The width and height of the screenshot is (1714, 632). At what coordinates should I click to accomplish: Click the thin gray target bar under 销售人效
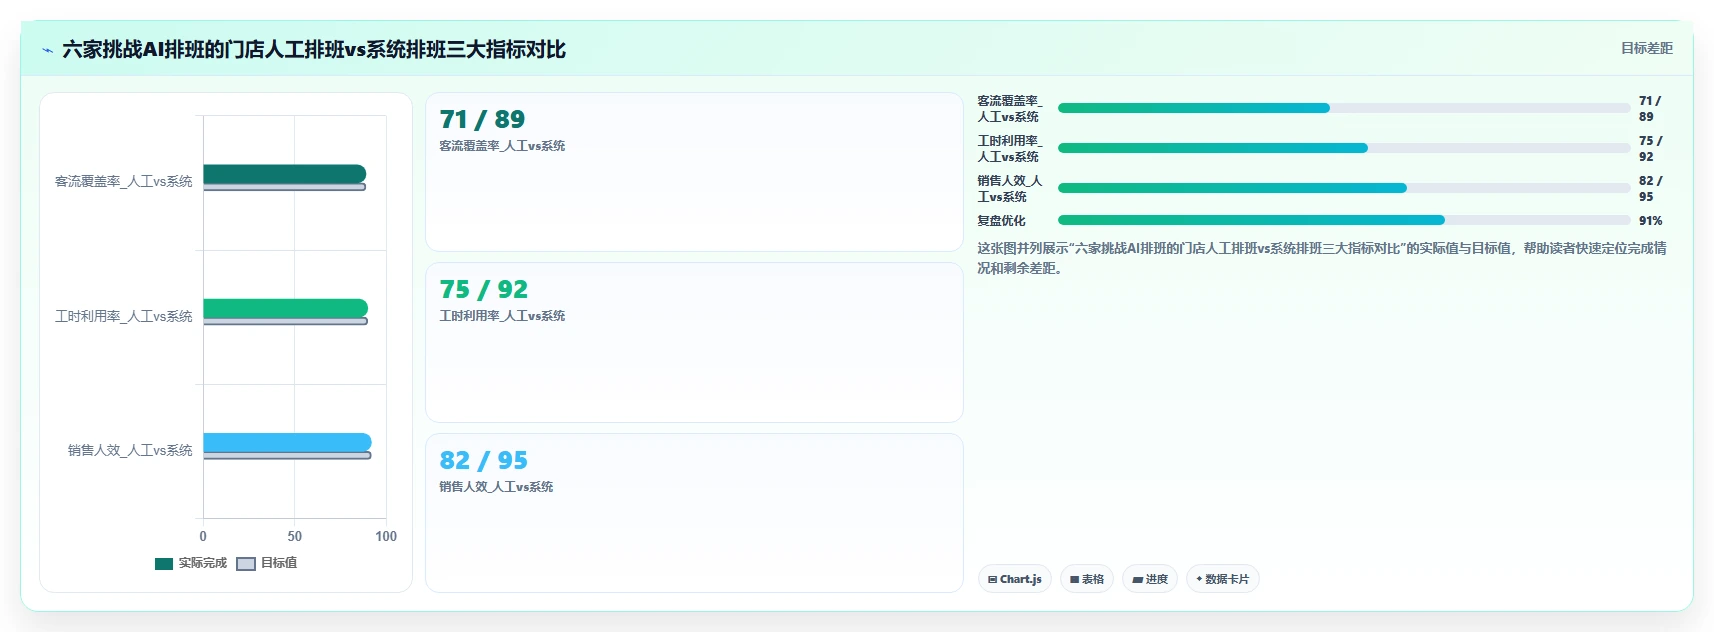pos(287,455)
